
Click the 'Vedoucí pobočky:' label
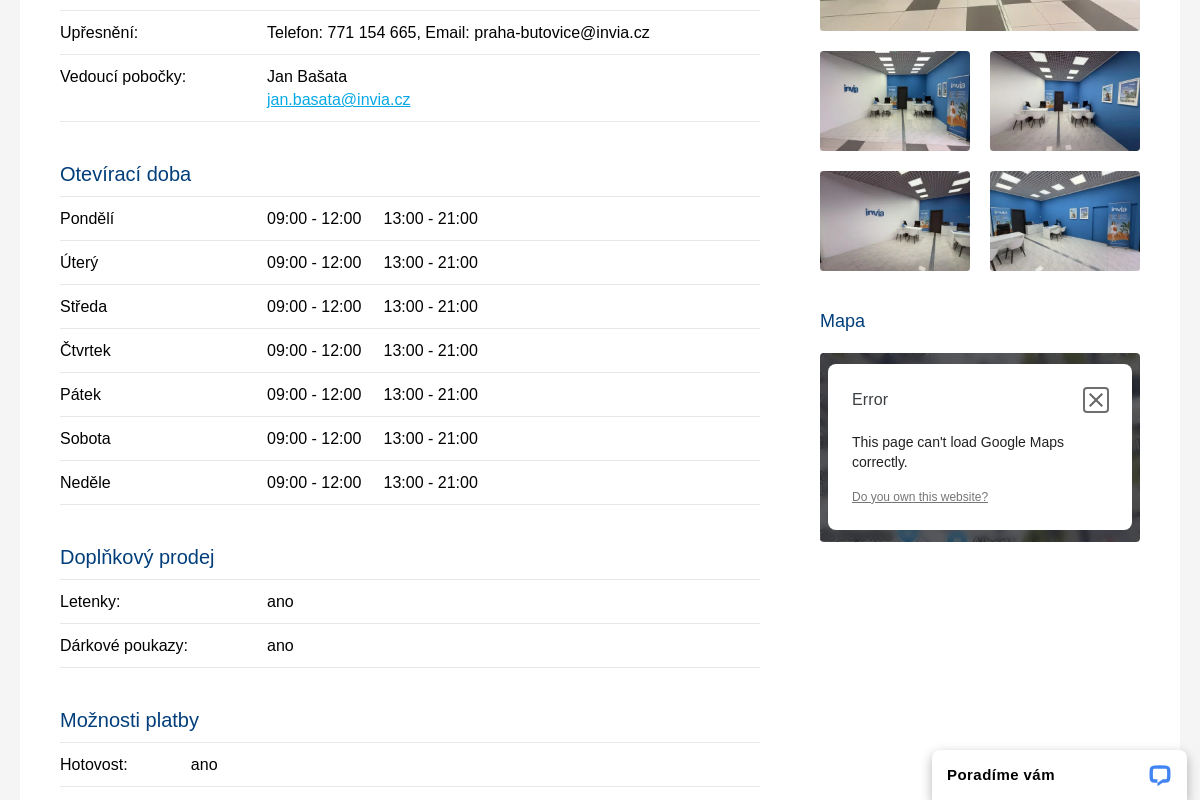(123, 77)
